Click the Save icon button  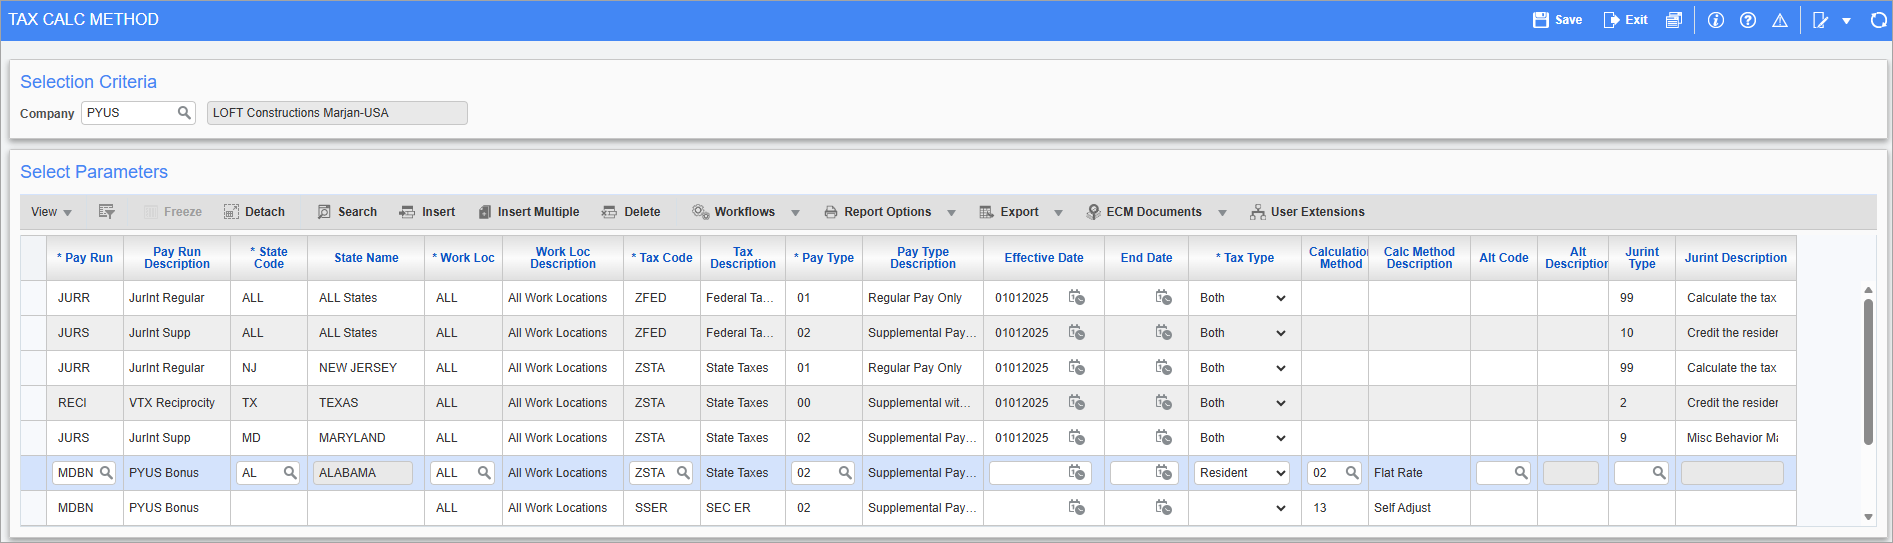point(1557,20)
